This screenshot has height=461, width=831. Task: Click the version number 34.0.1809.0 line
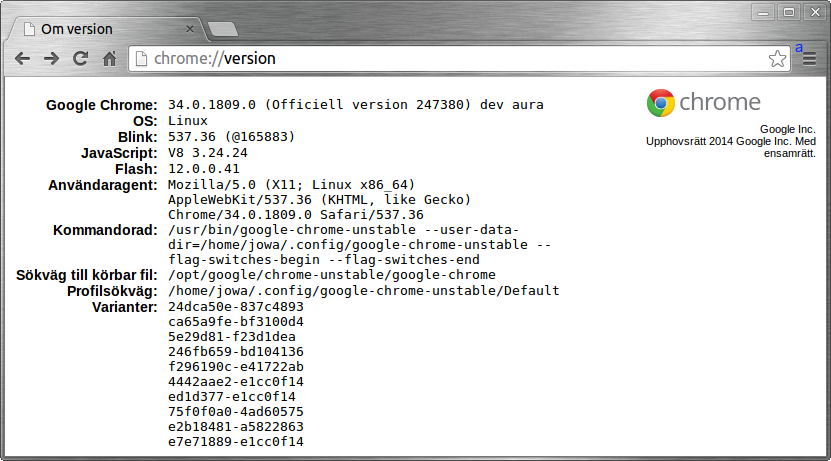point(356,104)
